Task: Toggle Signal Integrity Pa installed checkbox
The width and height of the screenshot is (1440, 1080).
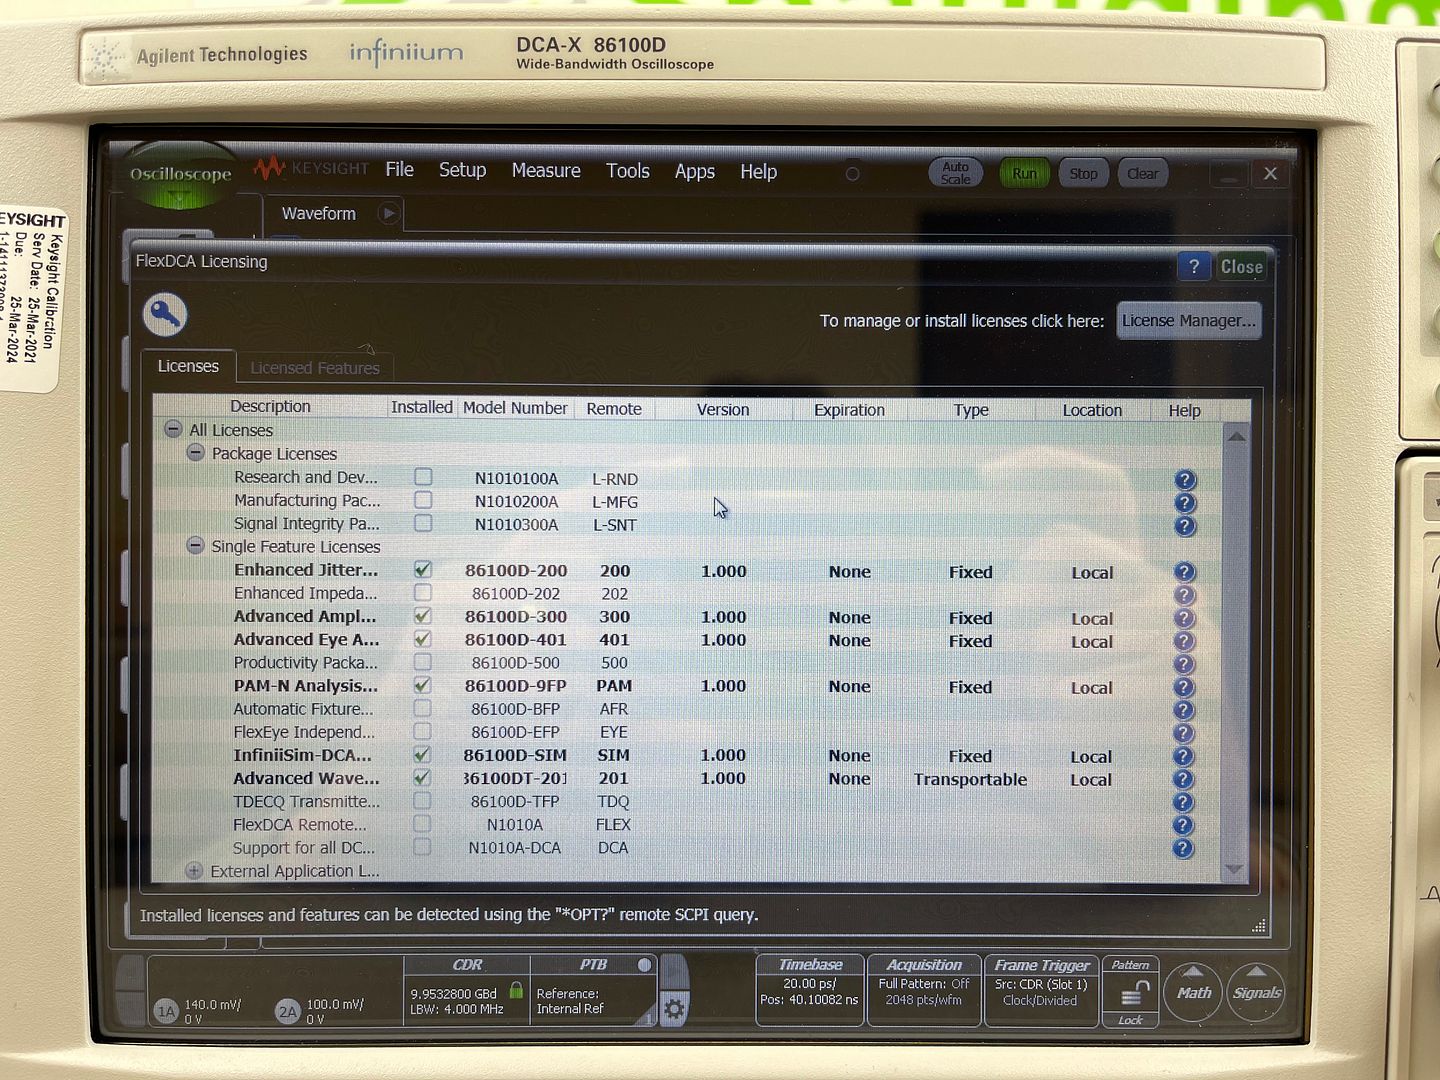Action: [423, 523]
